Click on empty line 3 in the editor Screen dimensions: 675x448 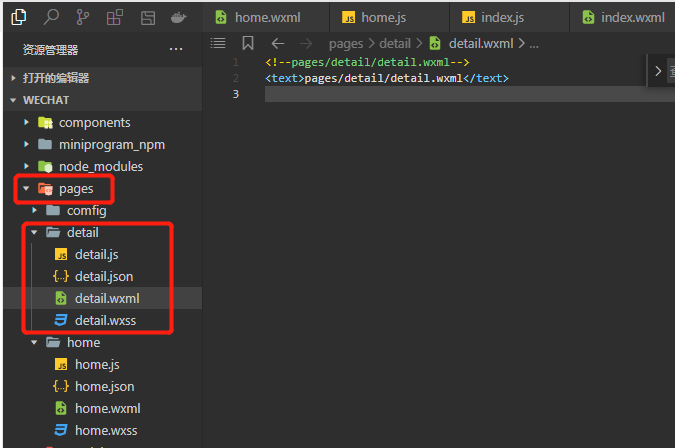point(450,94)
